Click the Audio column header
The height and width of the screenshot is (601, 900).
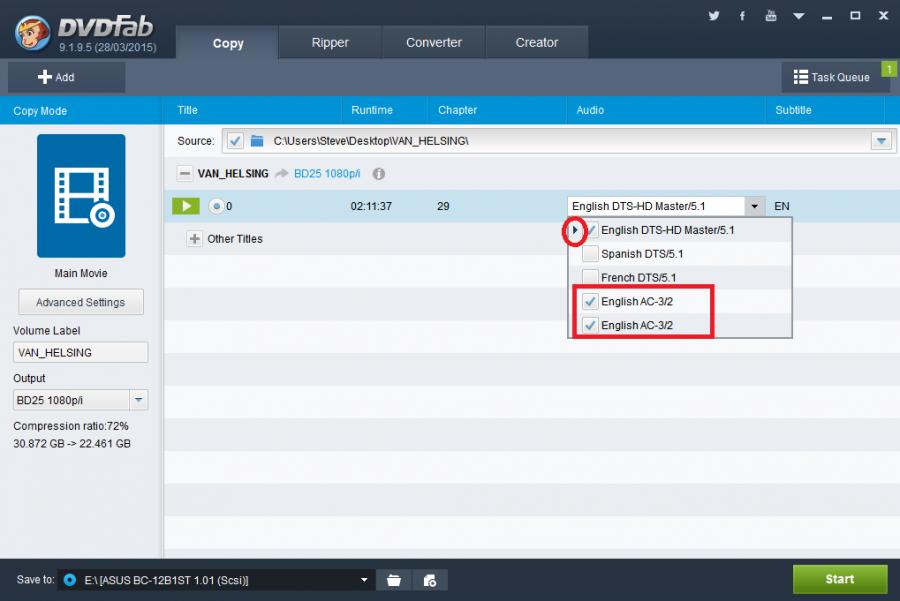pos(590,110)
